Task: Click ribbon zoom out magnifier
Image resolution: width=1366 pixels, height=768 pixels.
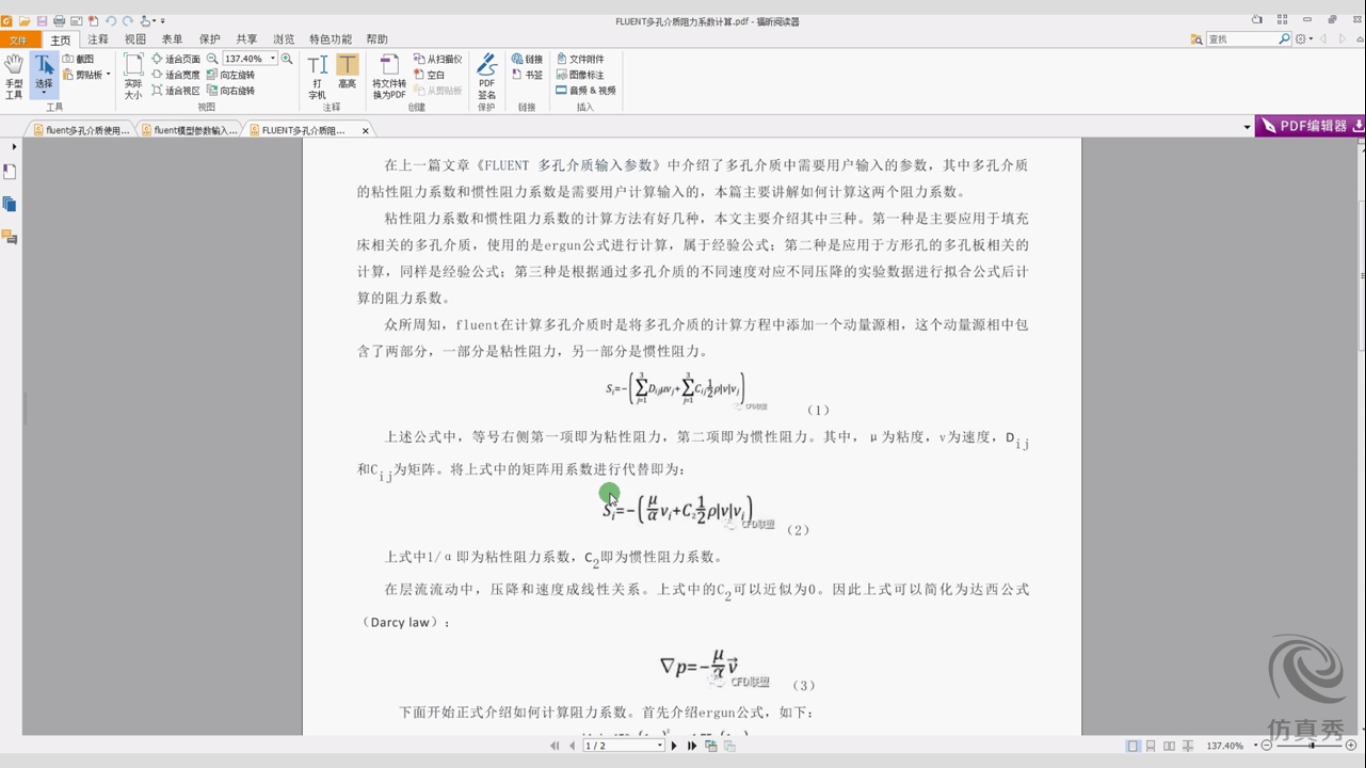Action: (212, 59)
